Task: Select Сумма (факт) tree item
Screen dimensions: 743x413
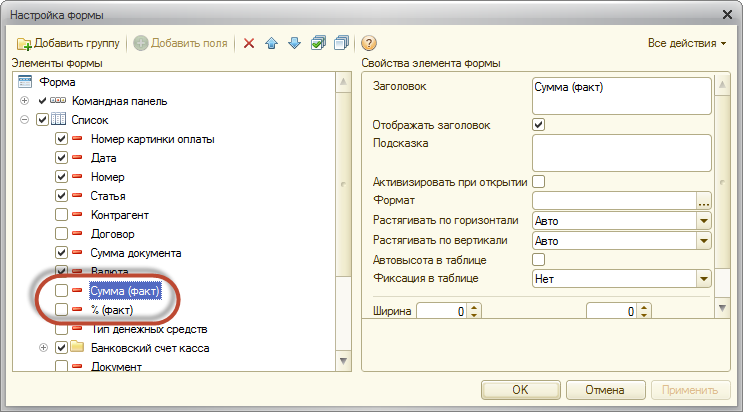Action: click(x=125, y=291)
